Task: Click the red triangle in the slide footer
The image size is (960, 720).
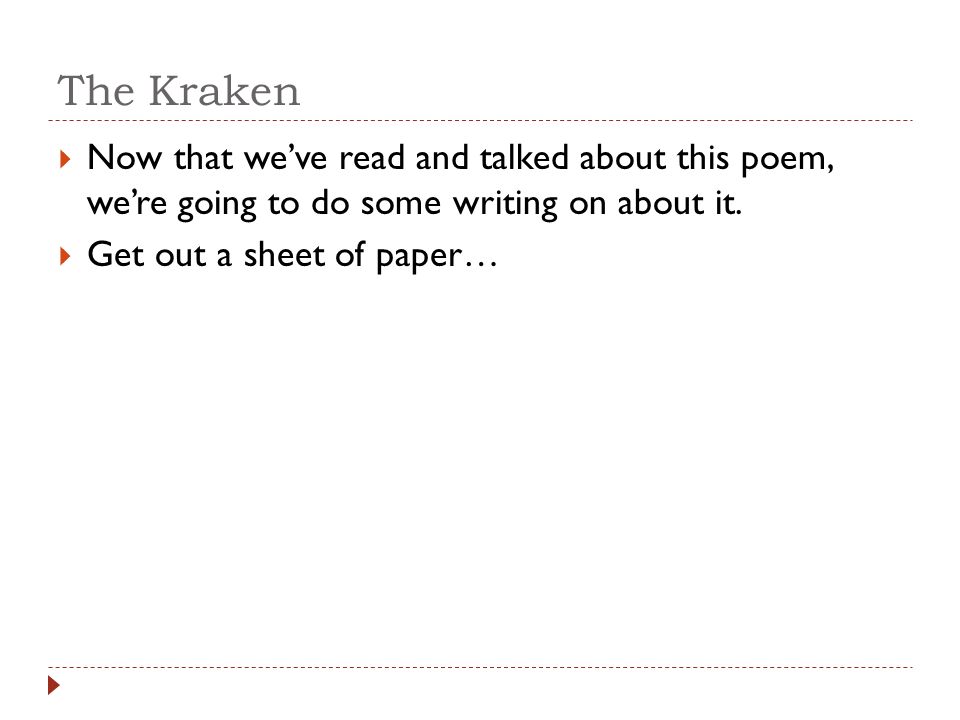Action: tap(54, 685)
